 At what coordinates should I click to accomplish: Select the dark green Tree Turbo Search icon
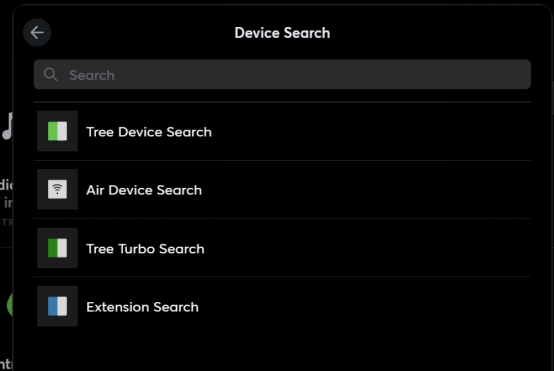pyautogui.click(x=57, y=248)
